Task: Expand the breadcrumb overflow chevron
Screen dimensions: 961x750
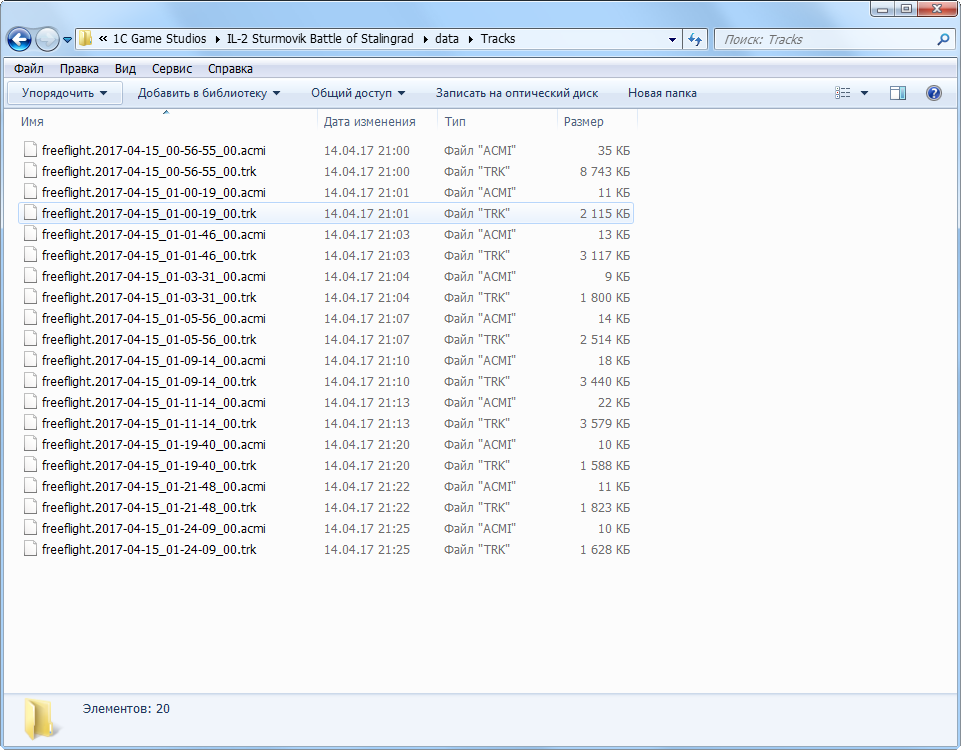Action: (103, 39)
